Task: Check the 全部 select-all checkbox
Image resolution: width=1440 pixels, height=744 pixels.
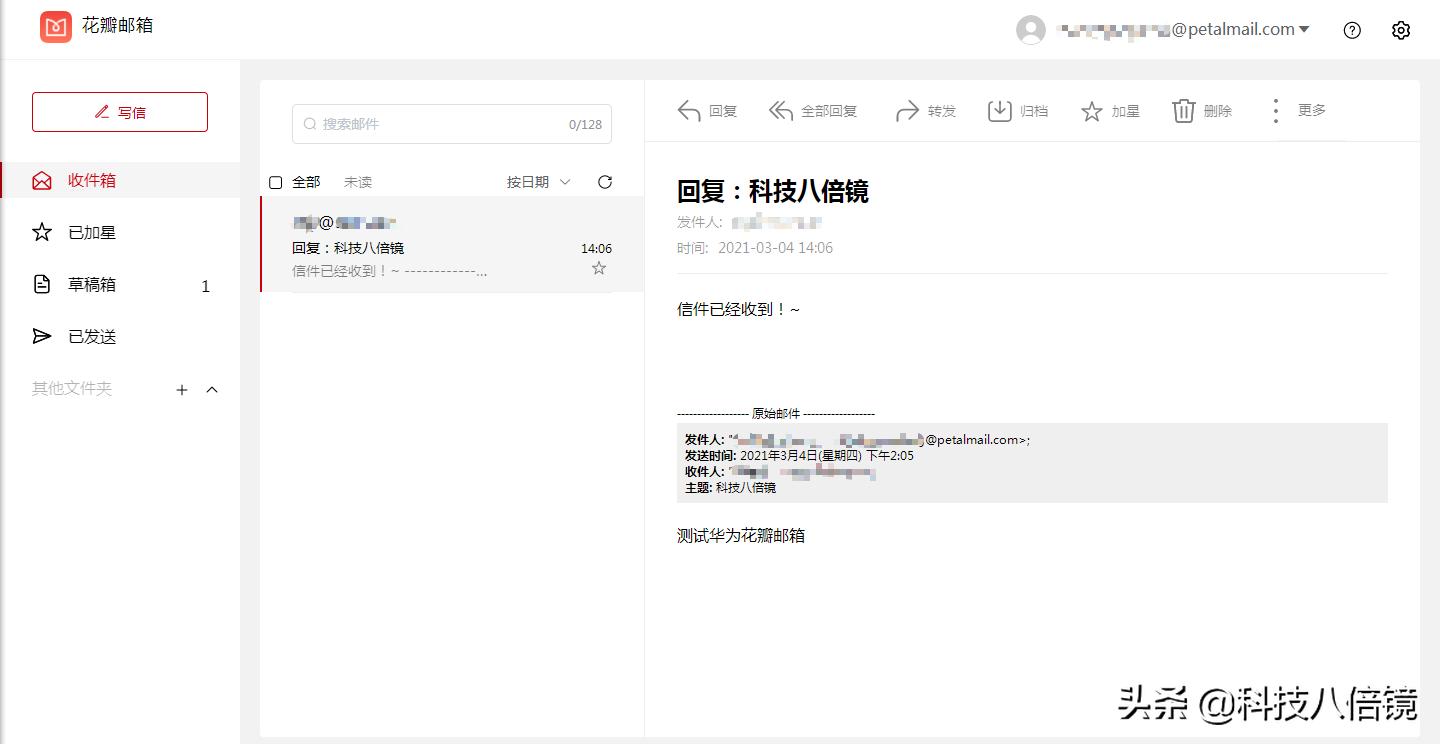Action: 276,182
